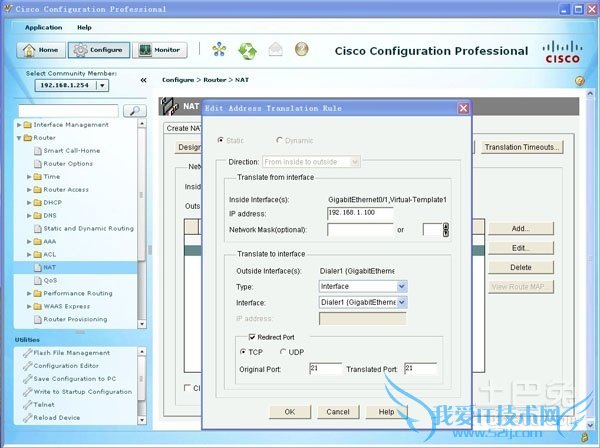Viewport: 600px width, 448px height.
Task: Click the manage community network icon
Action: point(219,49)
